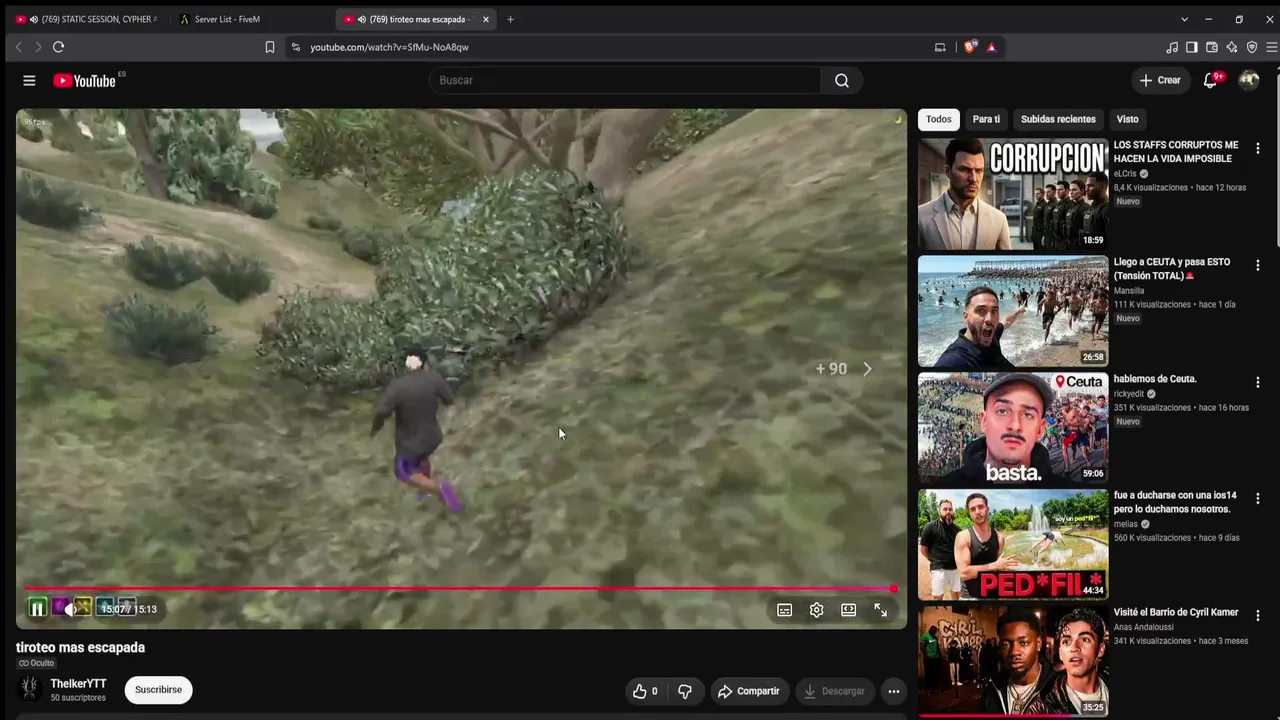Open the video settings gear

[x=817, y=610]
